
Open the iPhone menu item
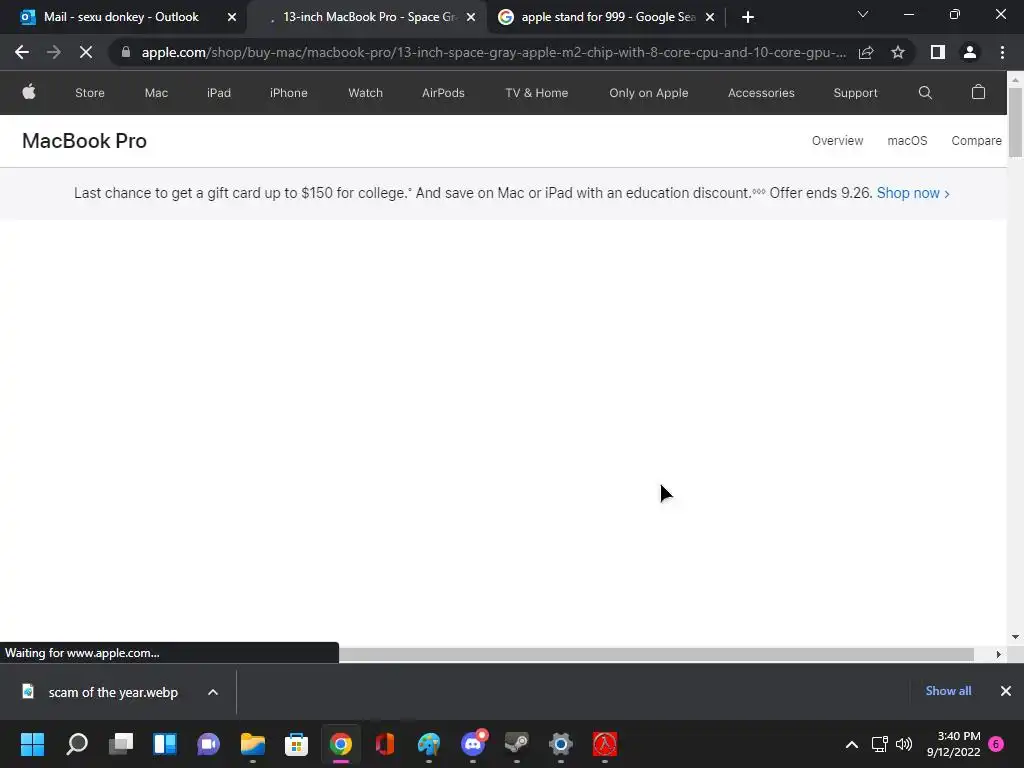pyautogui.click(x=289, y=93)
